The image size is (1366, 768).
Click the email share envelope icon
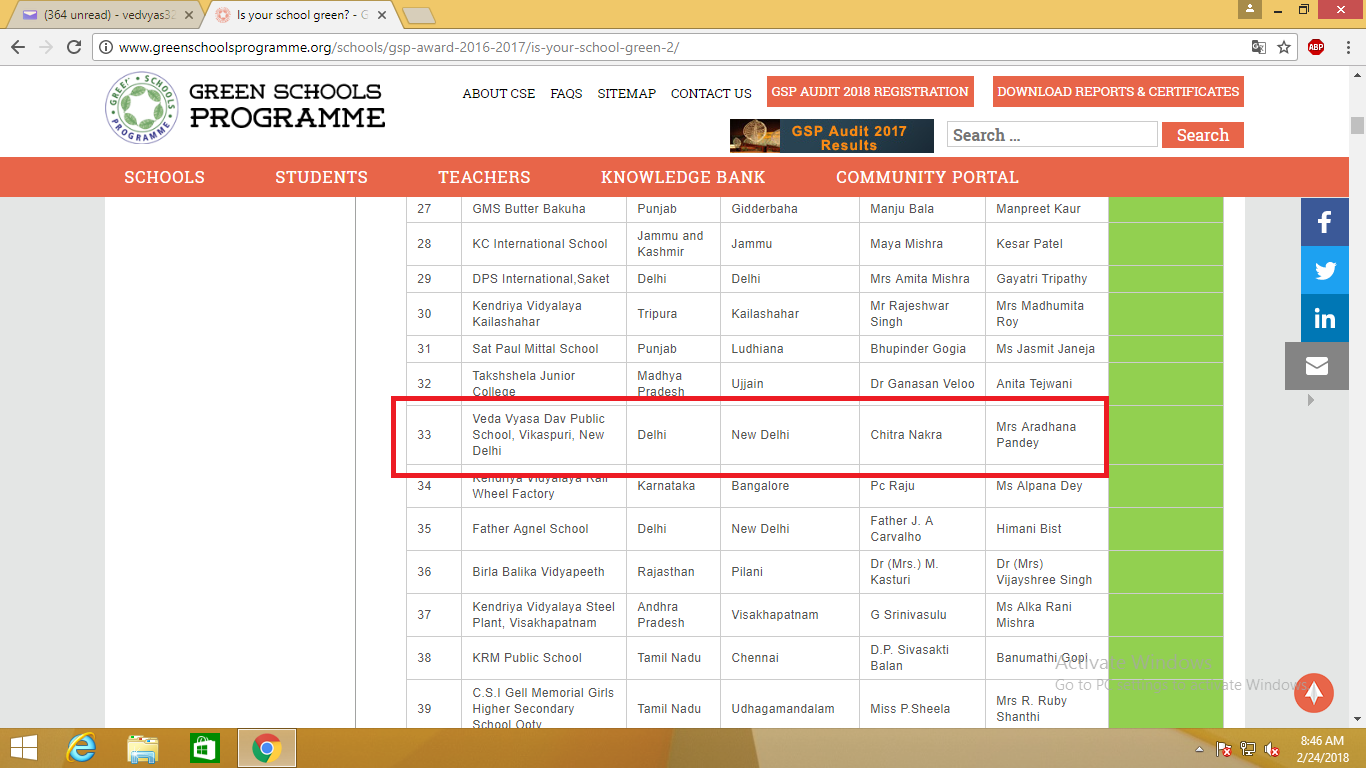click(x=1316, y=366)
